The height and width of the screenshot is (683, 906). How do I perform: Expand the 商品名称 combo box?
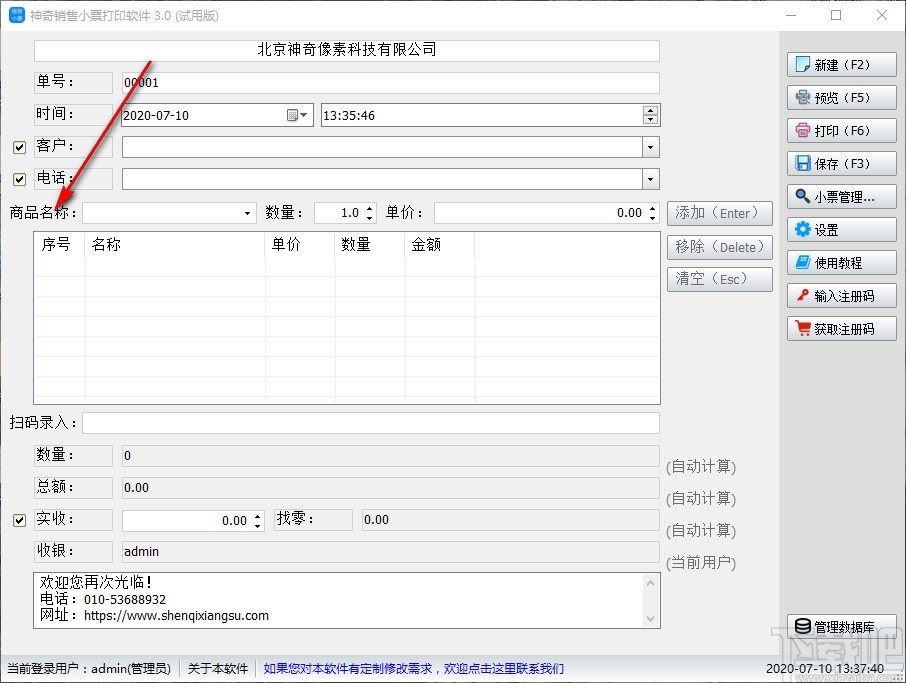tap(247, 213)
